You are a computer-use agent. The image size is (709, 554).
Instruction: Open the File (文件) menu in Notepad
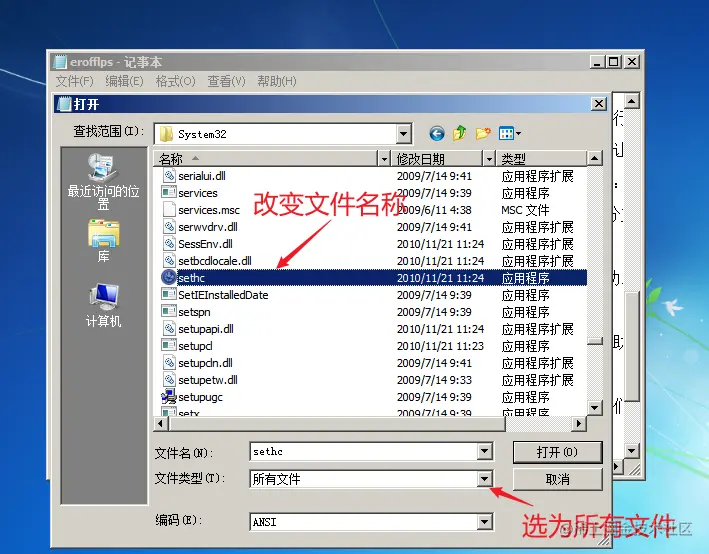pyautogui.click(x=75, y=81)
